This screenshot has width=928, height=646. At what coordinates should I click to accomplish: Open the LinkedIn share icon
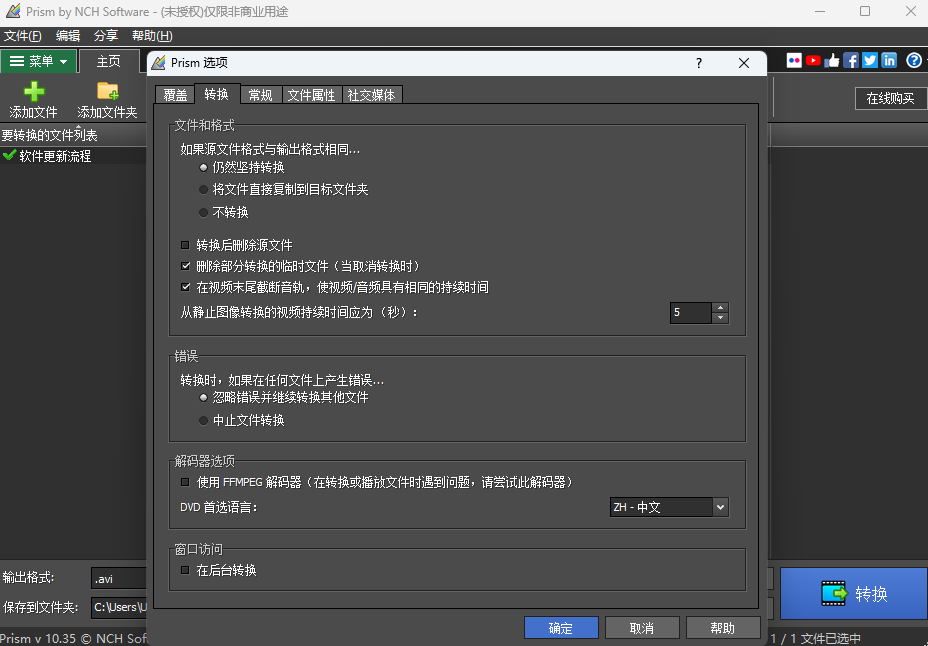click(x=889, y=60)
